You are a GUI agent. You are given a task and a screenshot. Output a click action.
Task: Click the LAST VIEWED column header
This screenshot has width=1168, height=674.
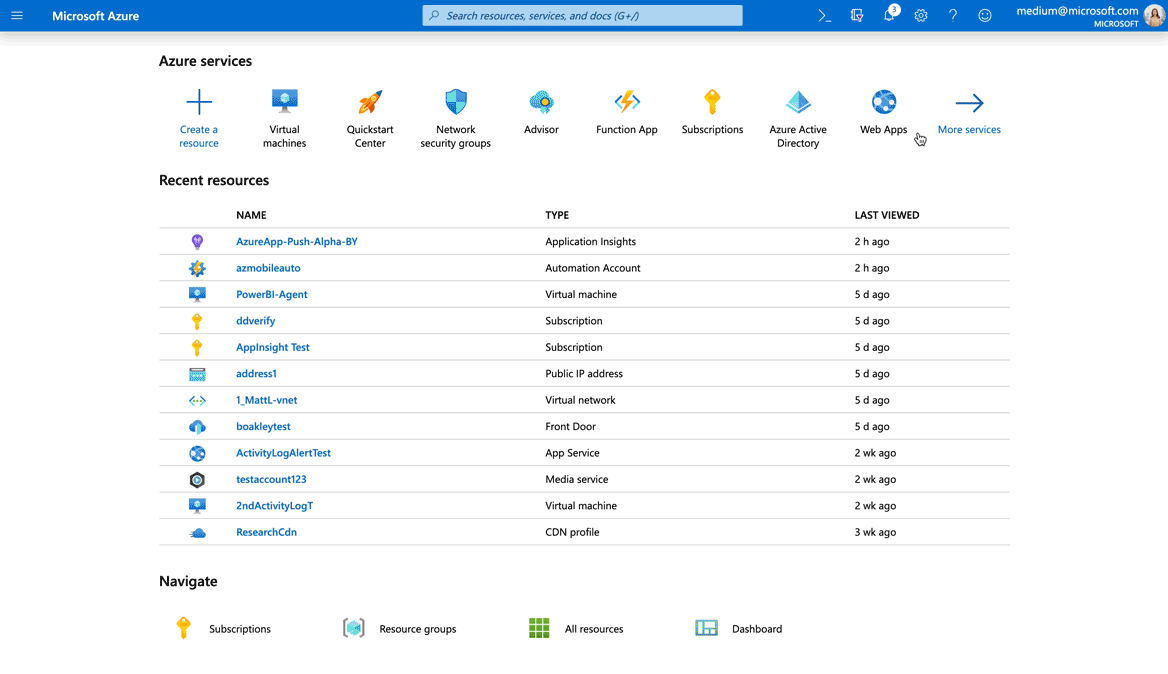pyautogui.click(x=886, y=215)
